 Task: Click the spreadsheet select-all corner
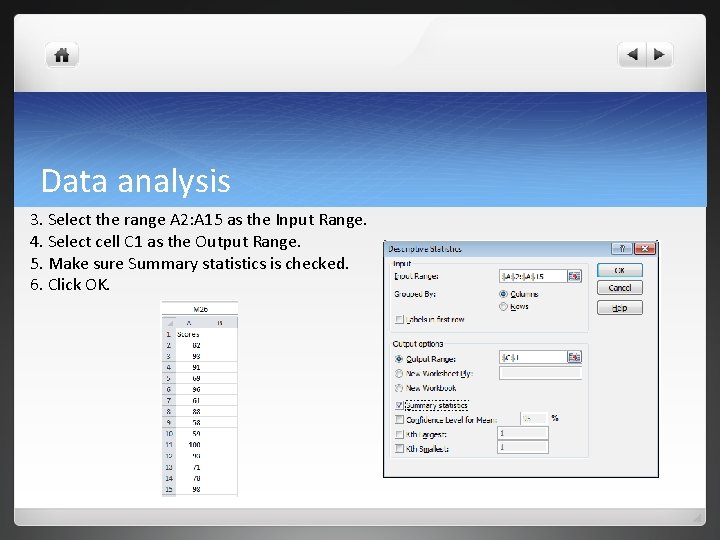[169, 323]
